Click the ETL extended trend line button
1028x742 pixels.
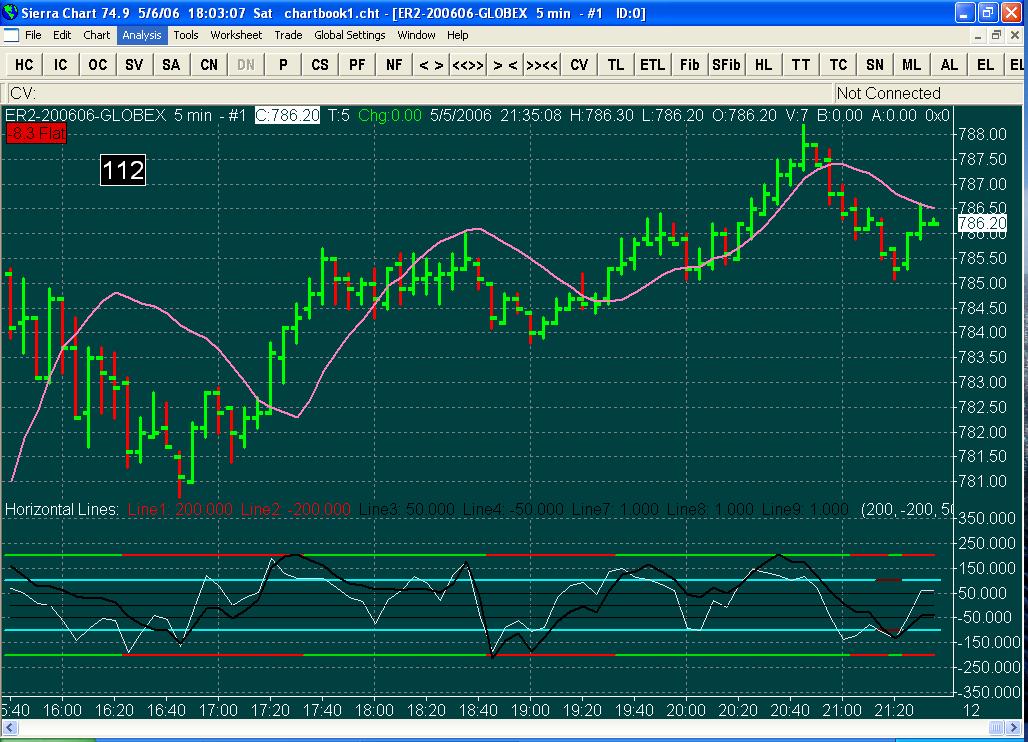[x=652, y=65]
